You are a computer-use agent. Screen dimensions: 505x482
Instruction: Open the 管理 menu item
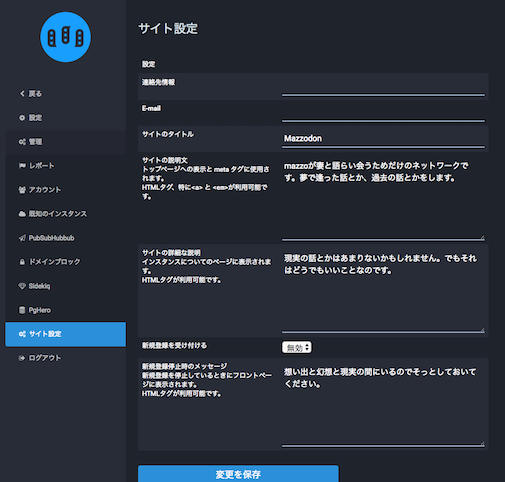pos(66,142)
